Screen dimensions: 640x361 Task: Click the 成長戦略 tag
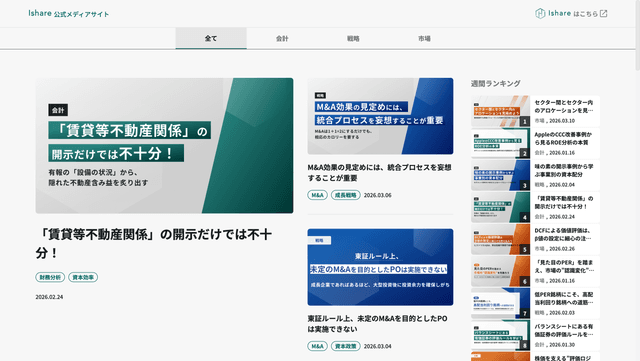coord(345,195)
